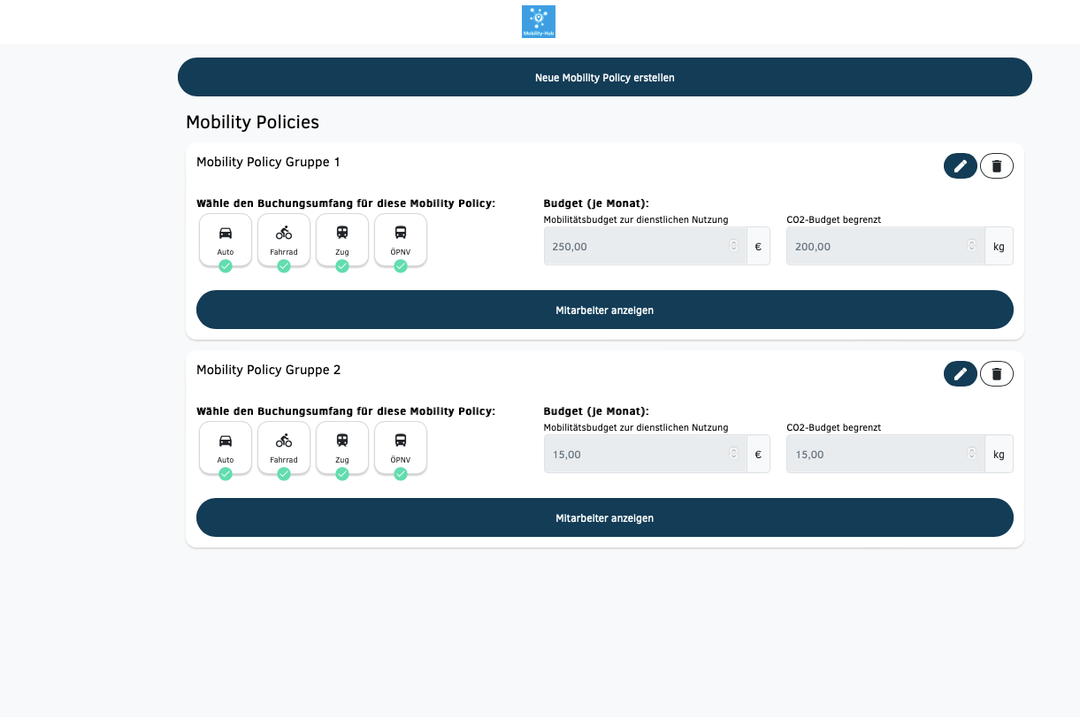1080x720 pixels.
Task: Focus the 250,00 mobility budget field
Action: [645, 246]
